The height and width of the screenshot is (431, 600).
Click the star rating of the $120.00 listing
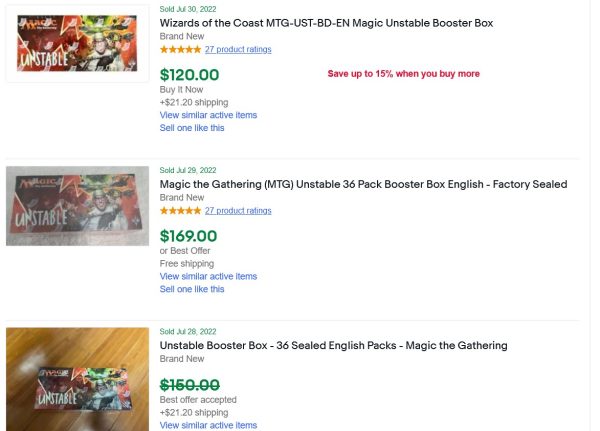[x=180, y=49]
